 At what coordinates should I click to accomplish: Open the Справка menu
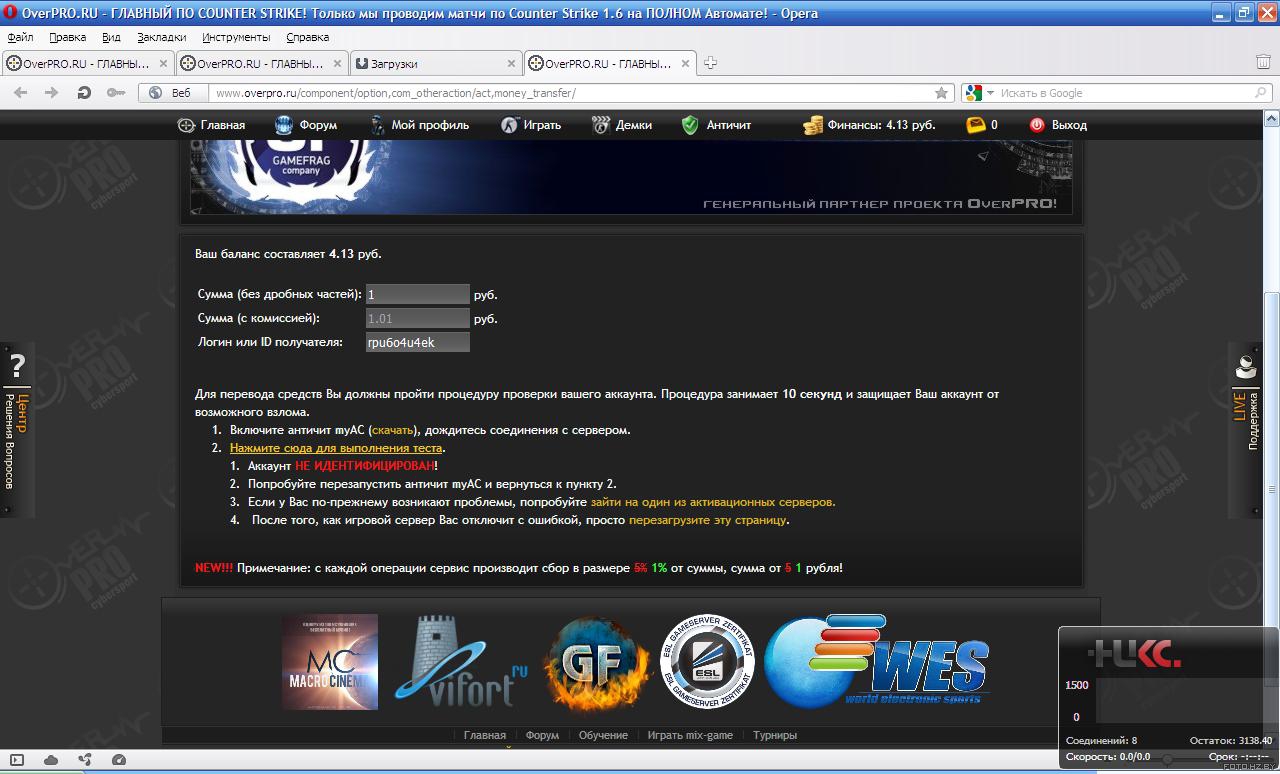[x=307, y=37]
